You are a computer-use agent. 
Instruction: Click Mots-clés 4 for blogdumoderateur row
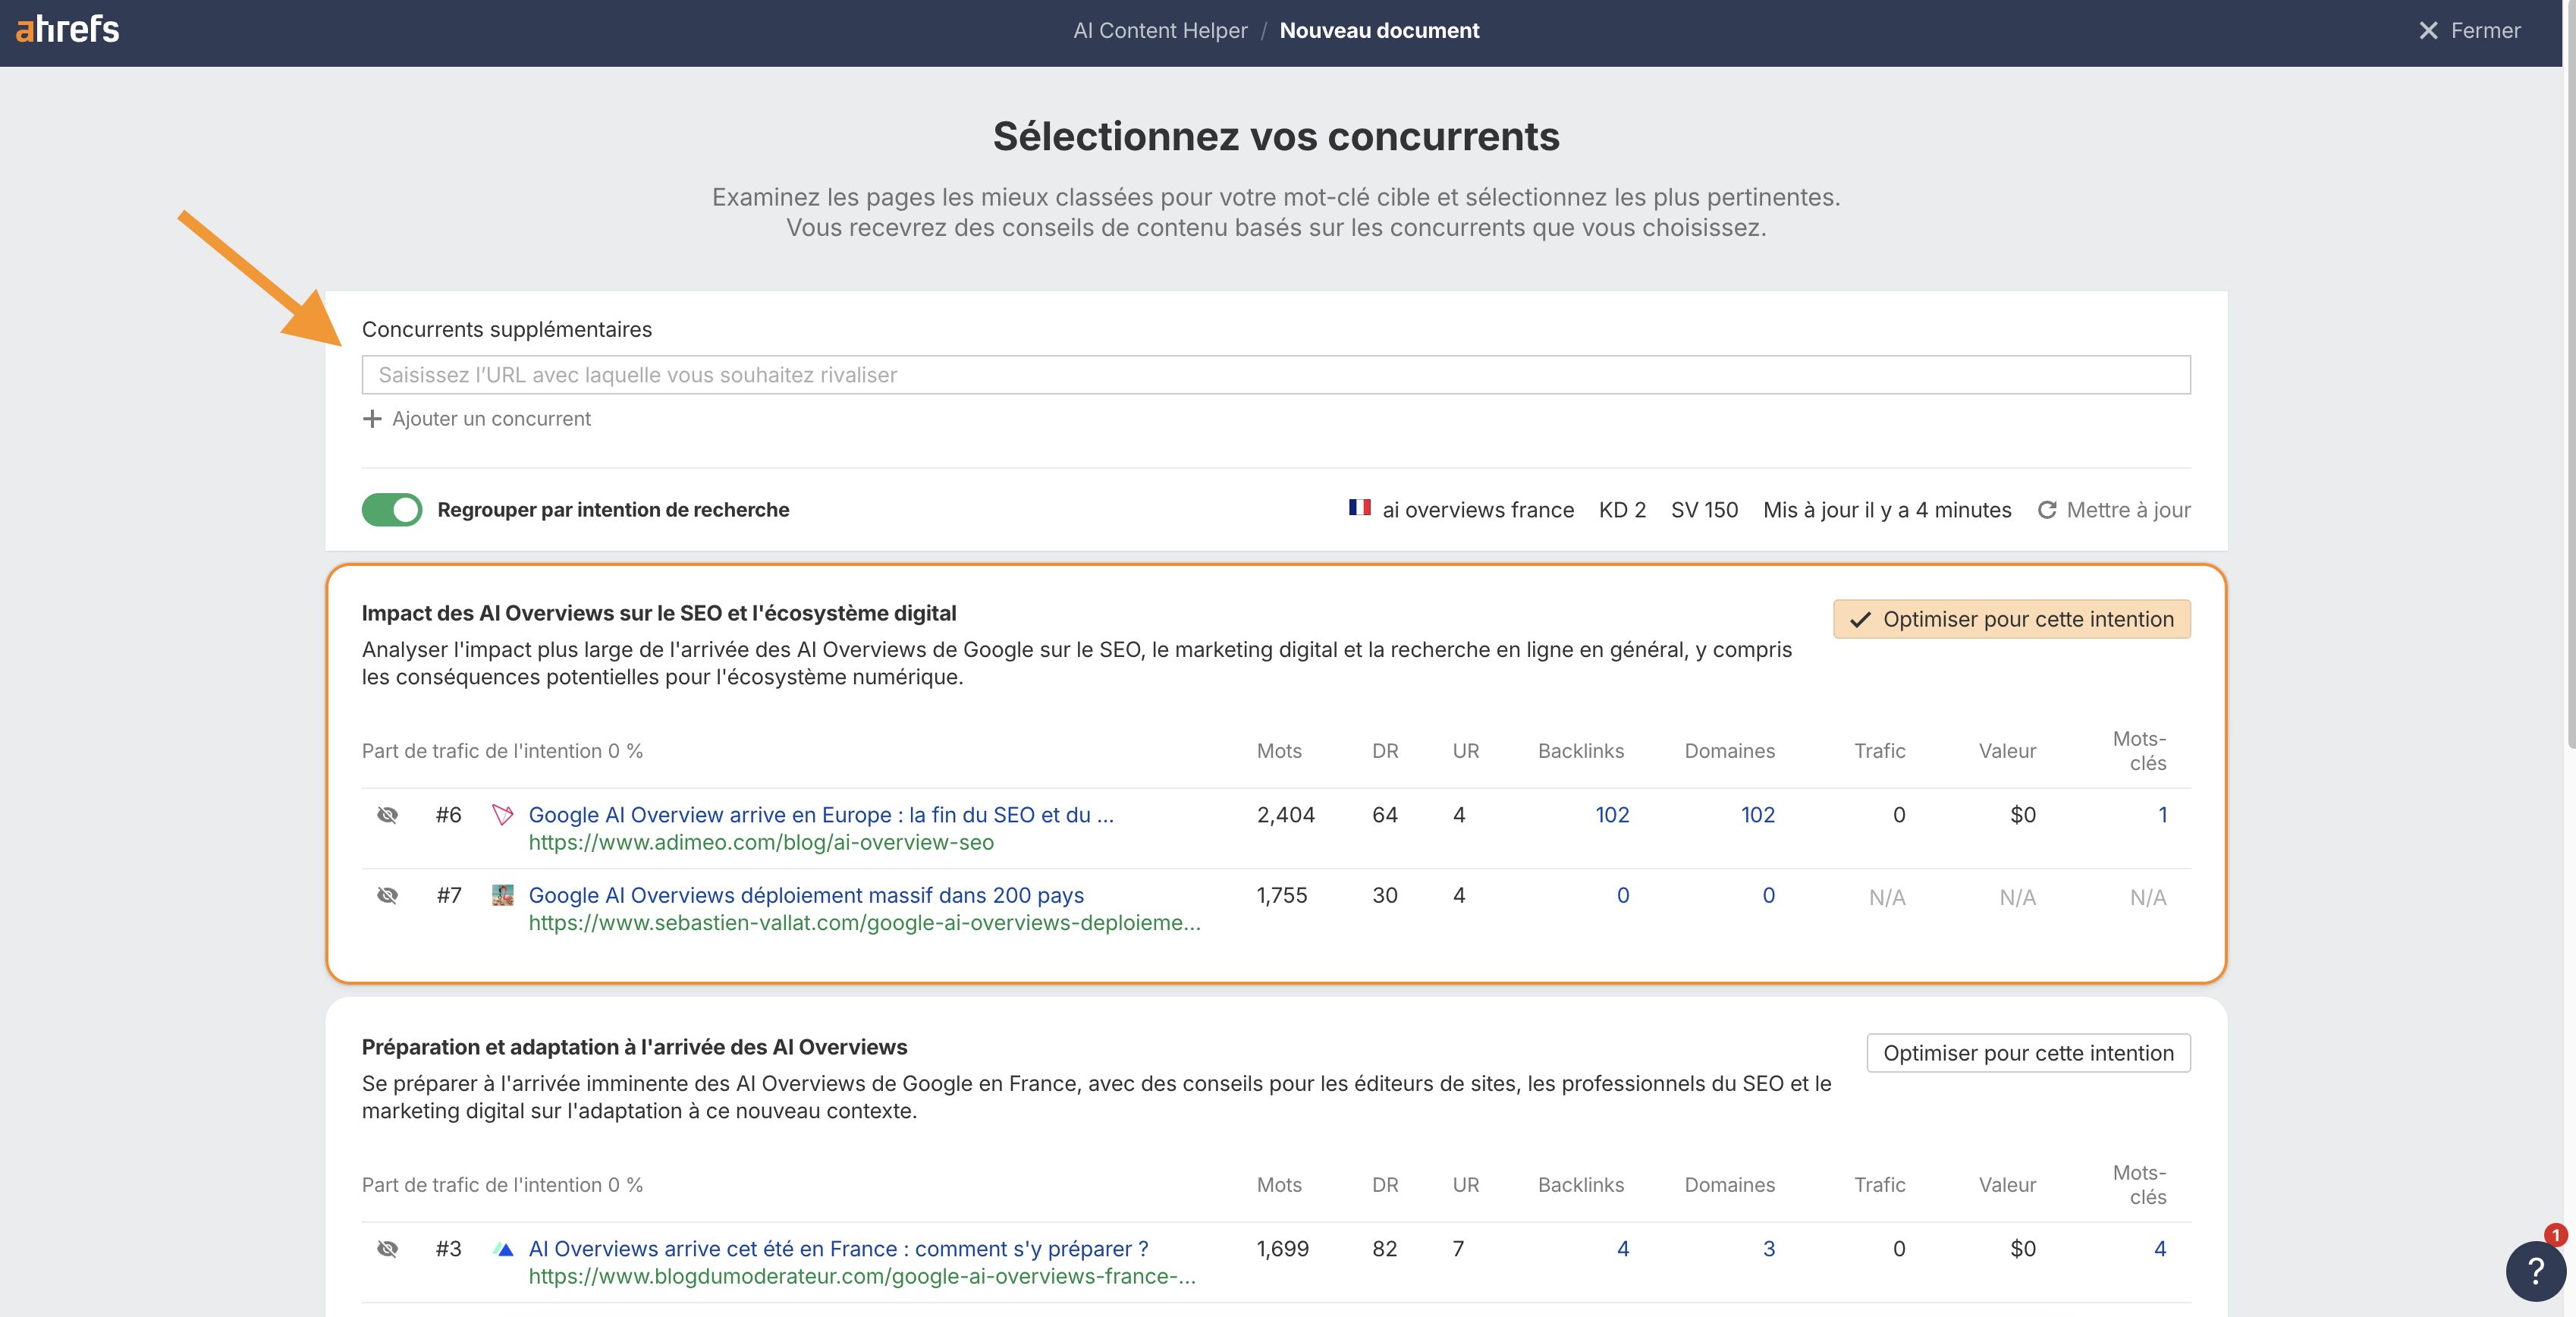(2160, 1249)
